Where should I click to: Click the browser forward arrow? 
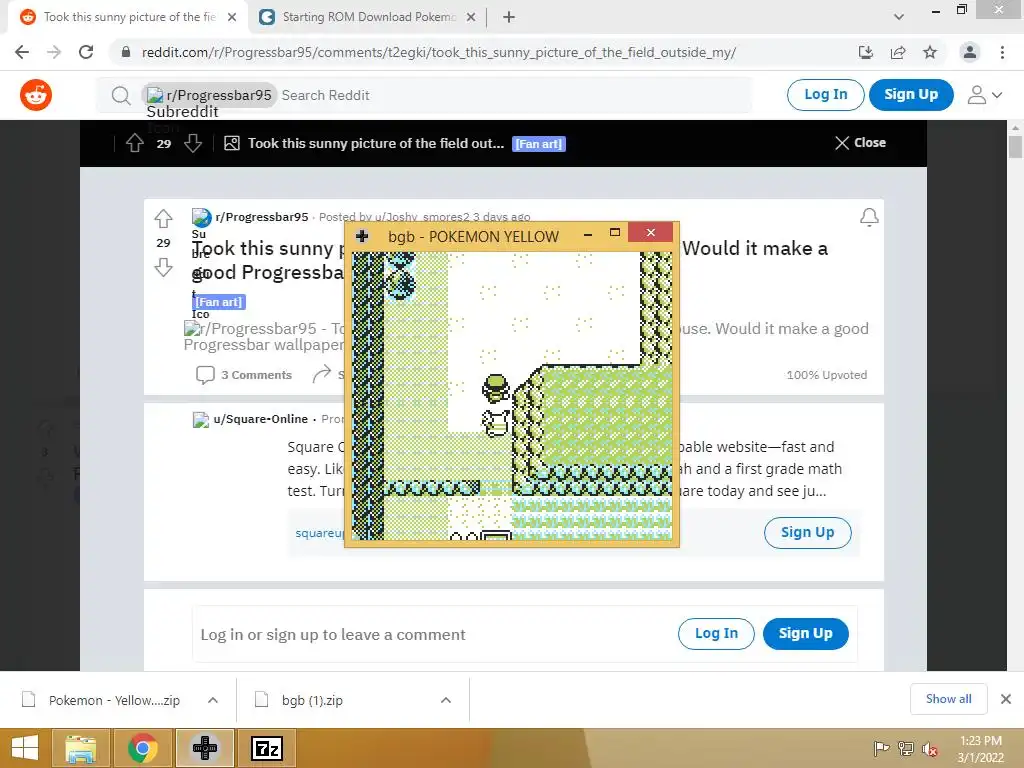54,52
